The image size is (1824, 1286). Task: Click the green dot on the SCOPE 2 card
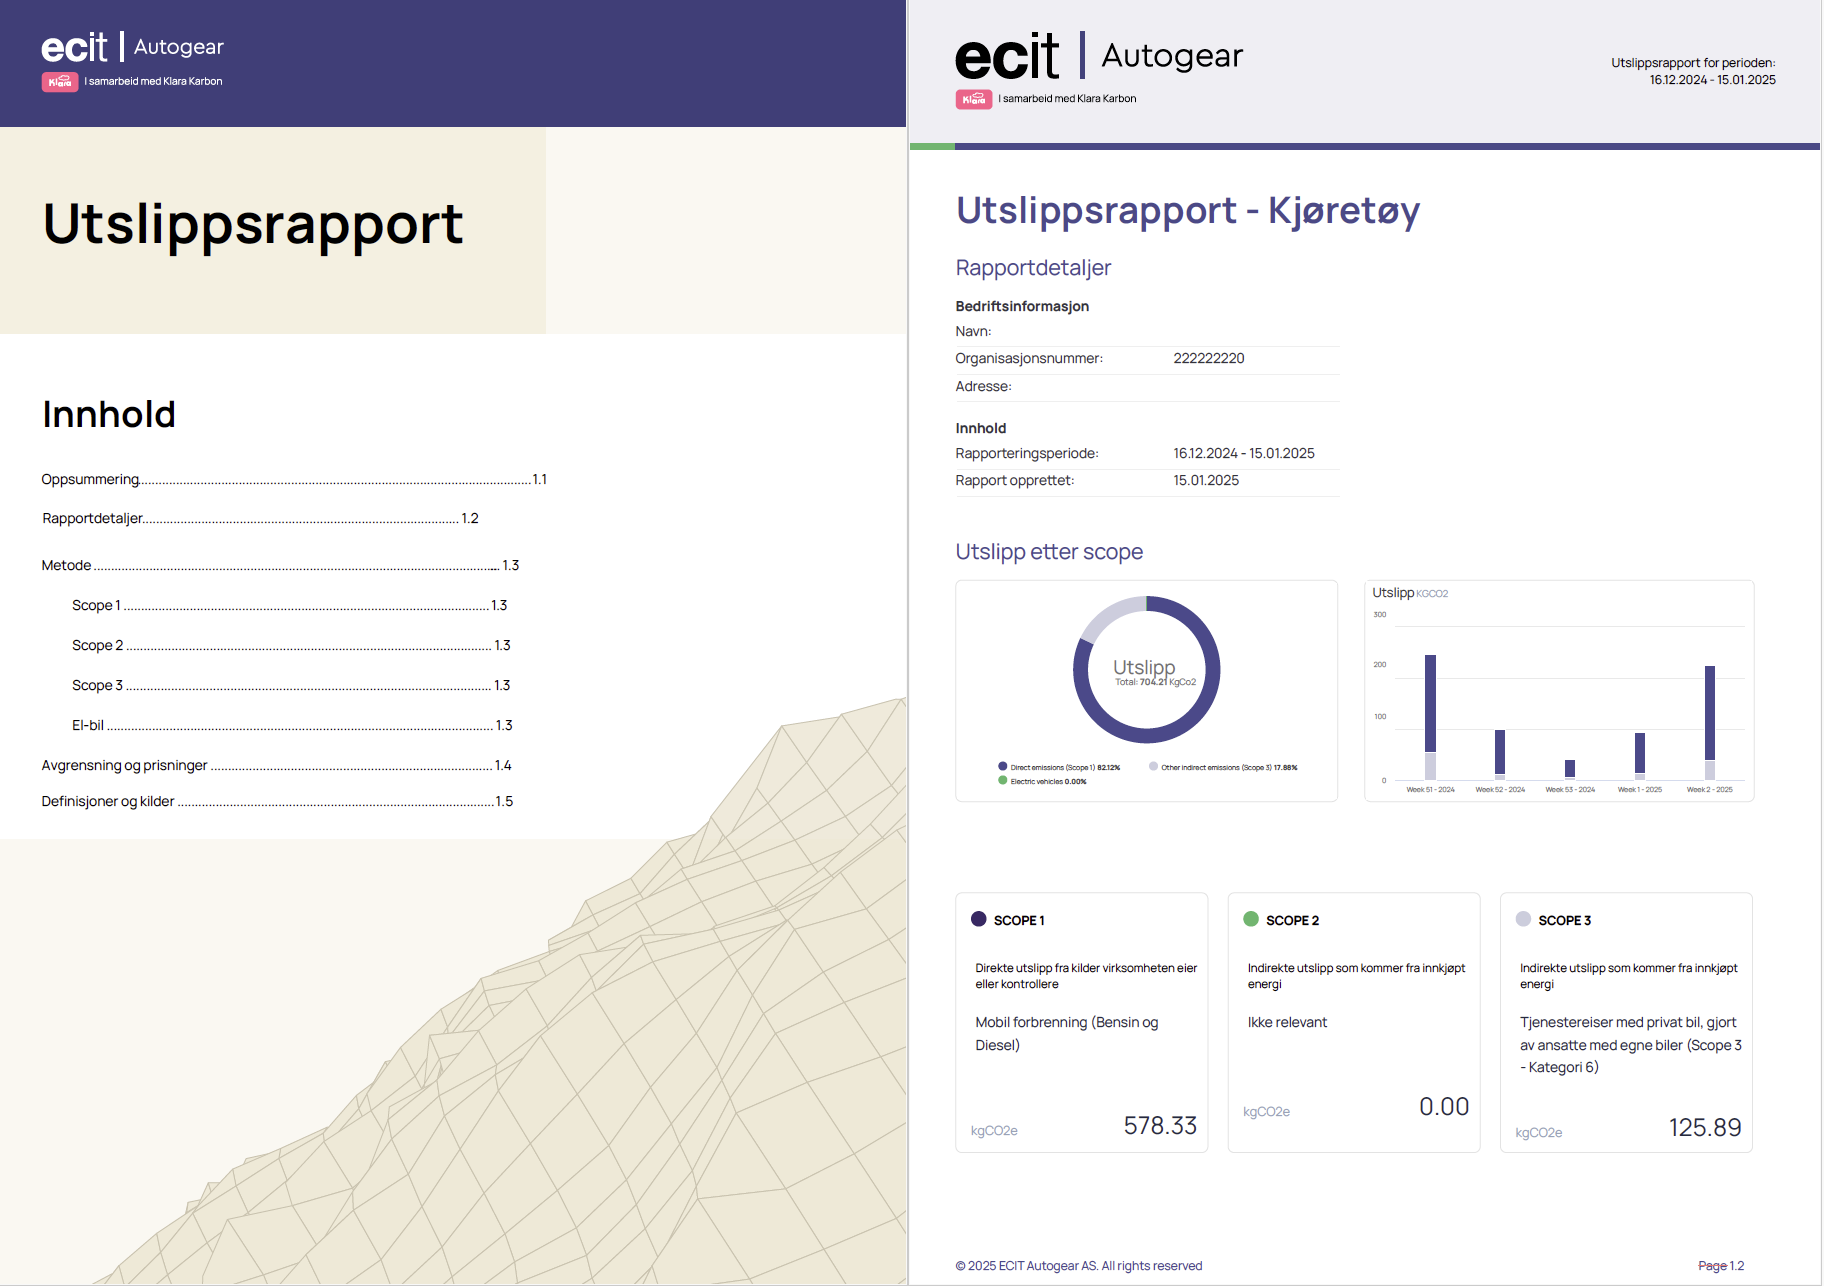pyautogui.click(x=1250, y=919)
